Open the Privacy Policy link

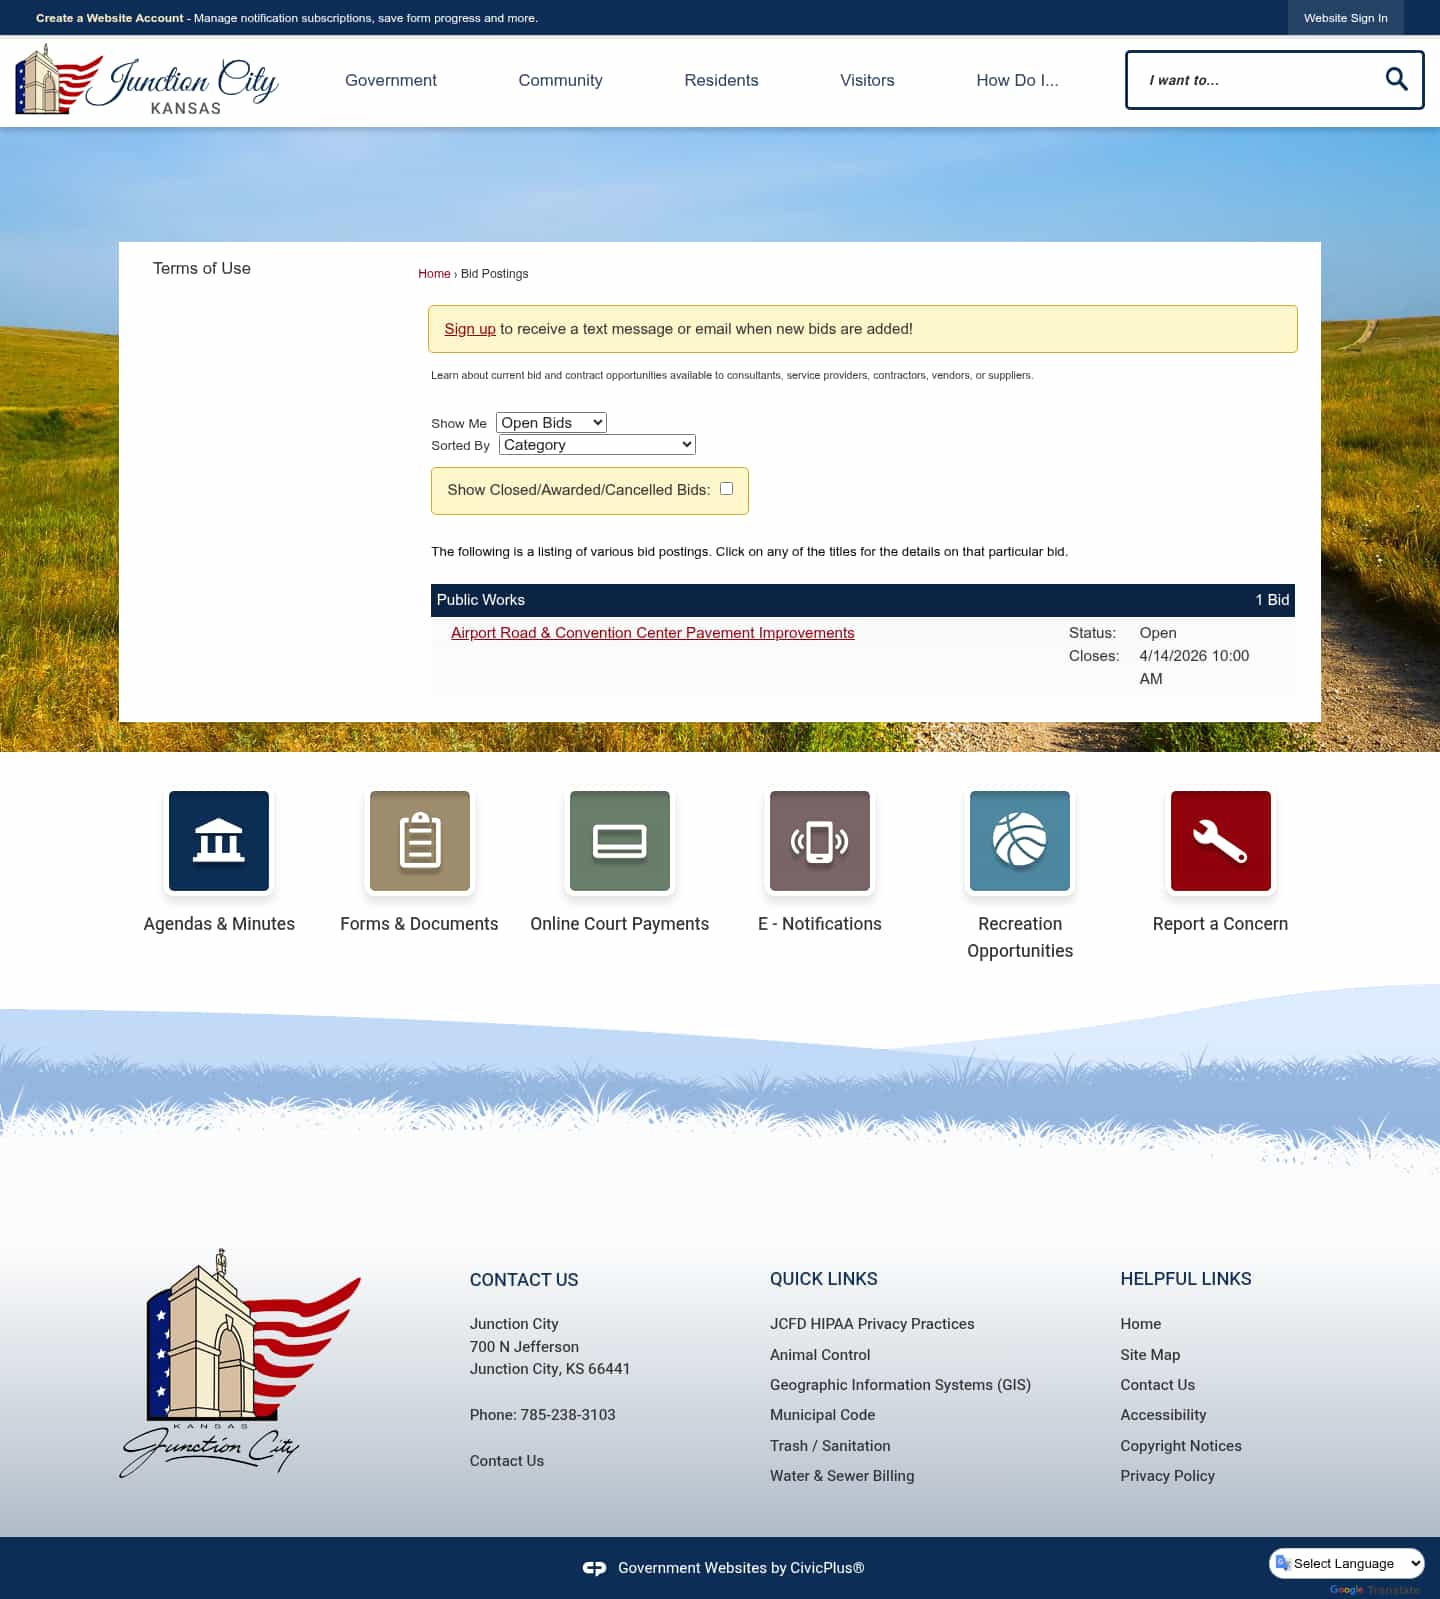point(1168,1476)
